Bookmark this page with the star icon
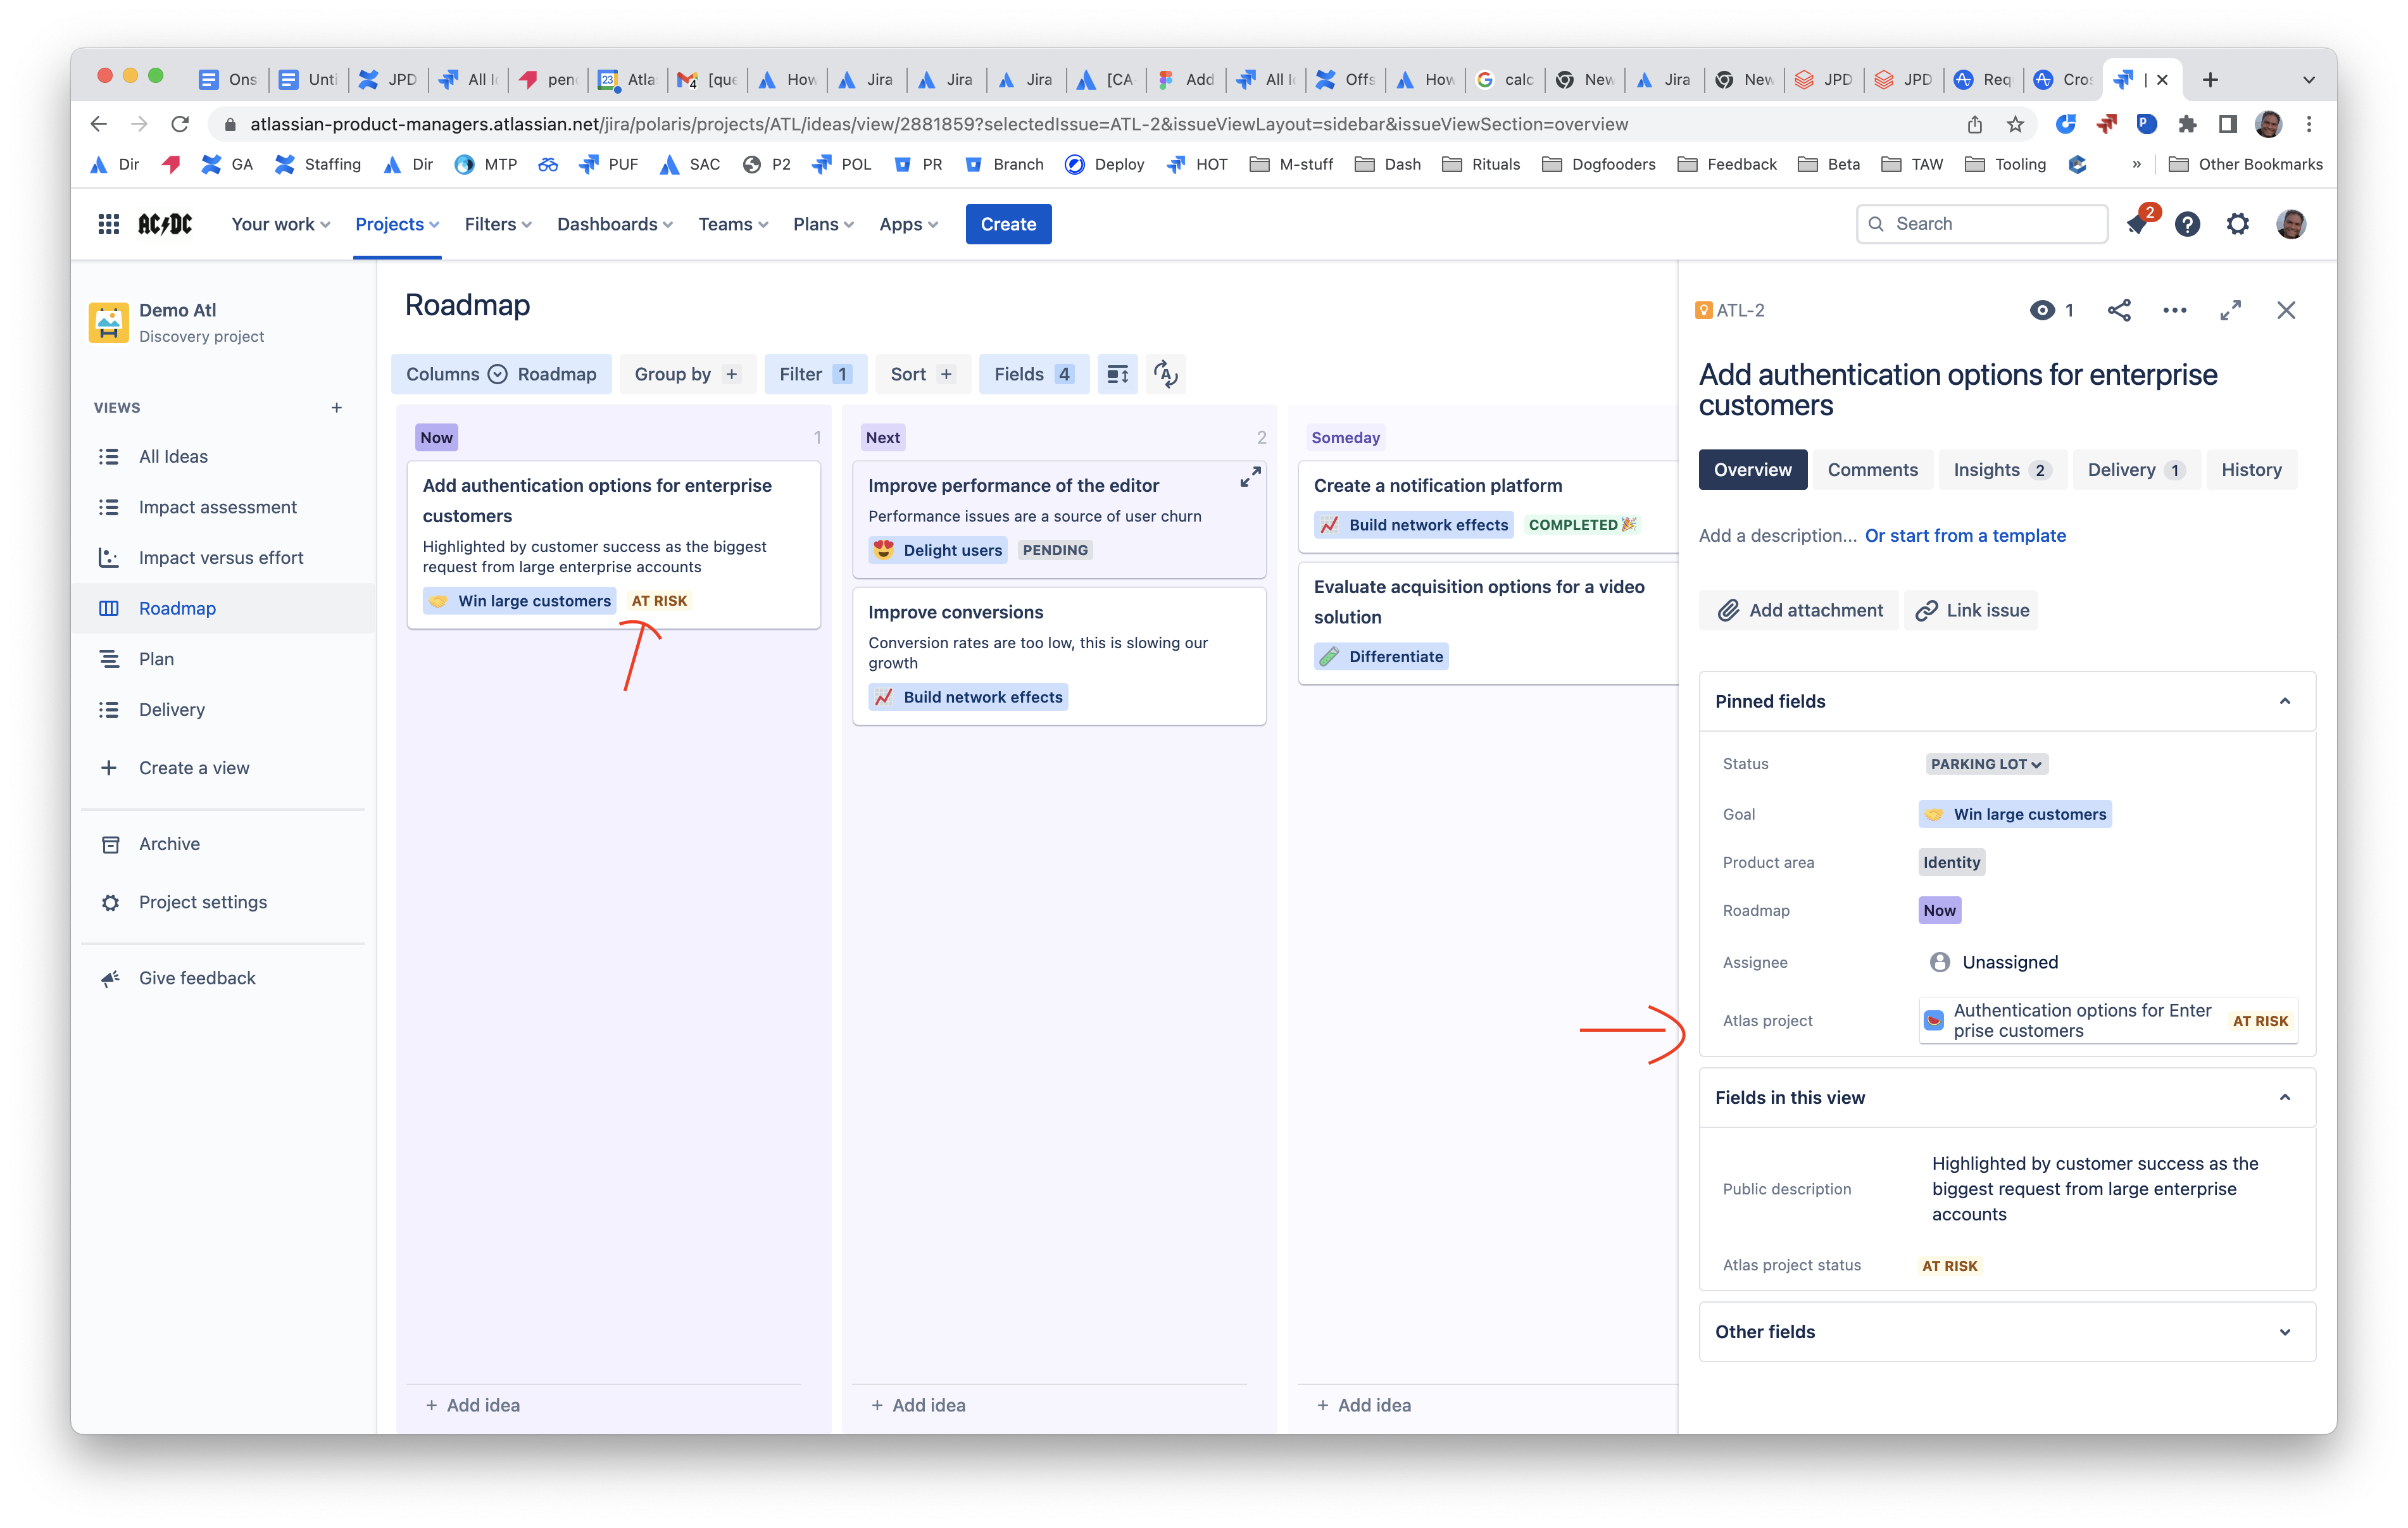2408x1528 pixels. 2015,124
